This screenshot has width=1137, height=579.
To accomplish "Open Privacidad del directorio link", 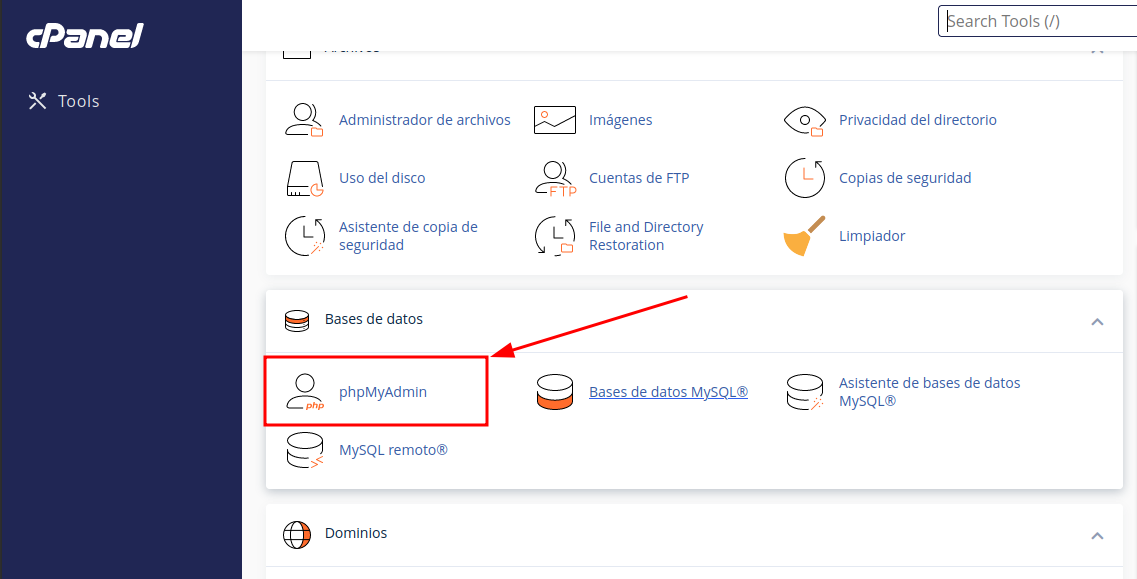I will [x=917, y=120].
